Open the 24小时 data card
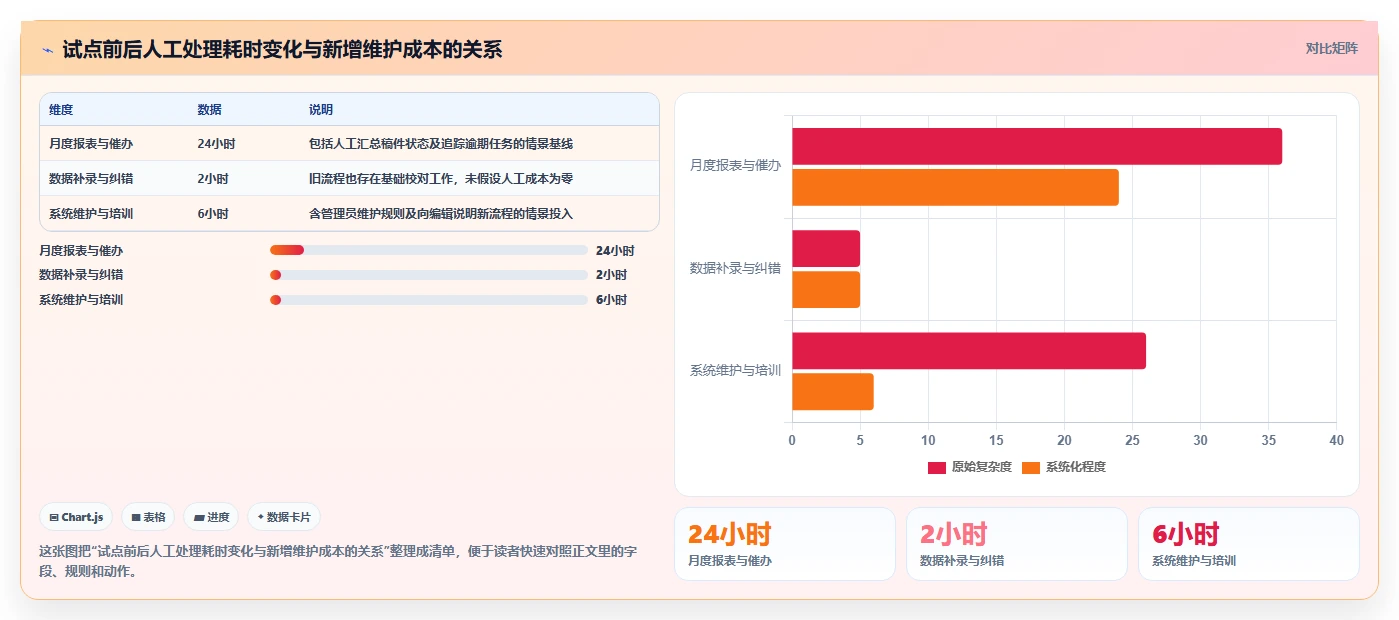This screenshot has width=1399, height=620. (785, 544)
